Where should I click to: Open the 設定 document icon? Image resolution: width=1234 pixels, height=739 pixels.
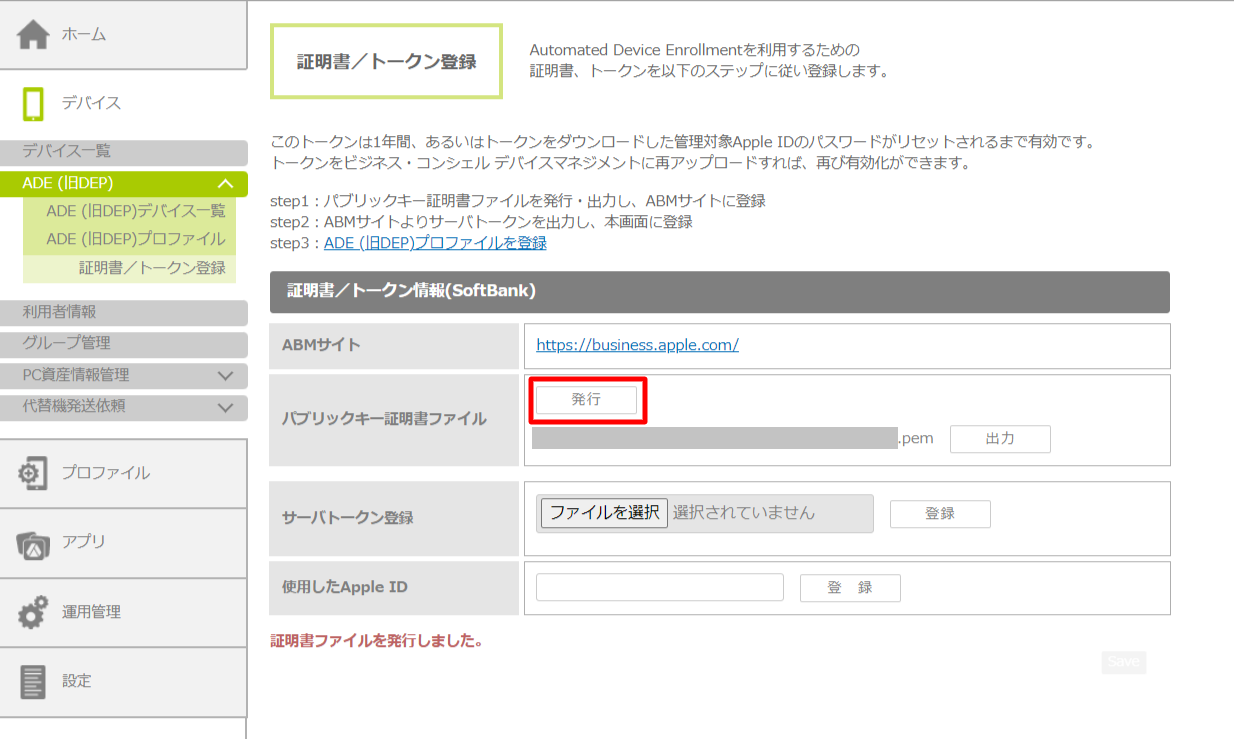(33, 681)
